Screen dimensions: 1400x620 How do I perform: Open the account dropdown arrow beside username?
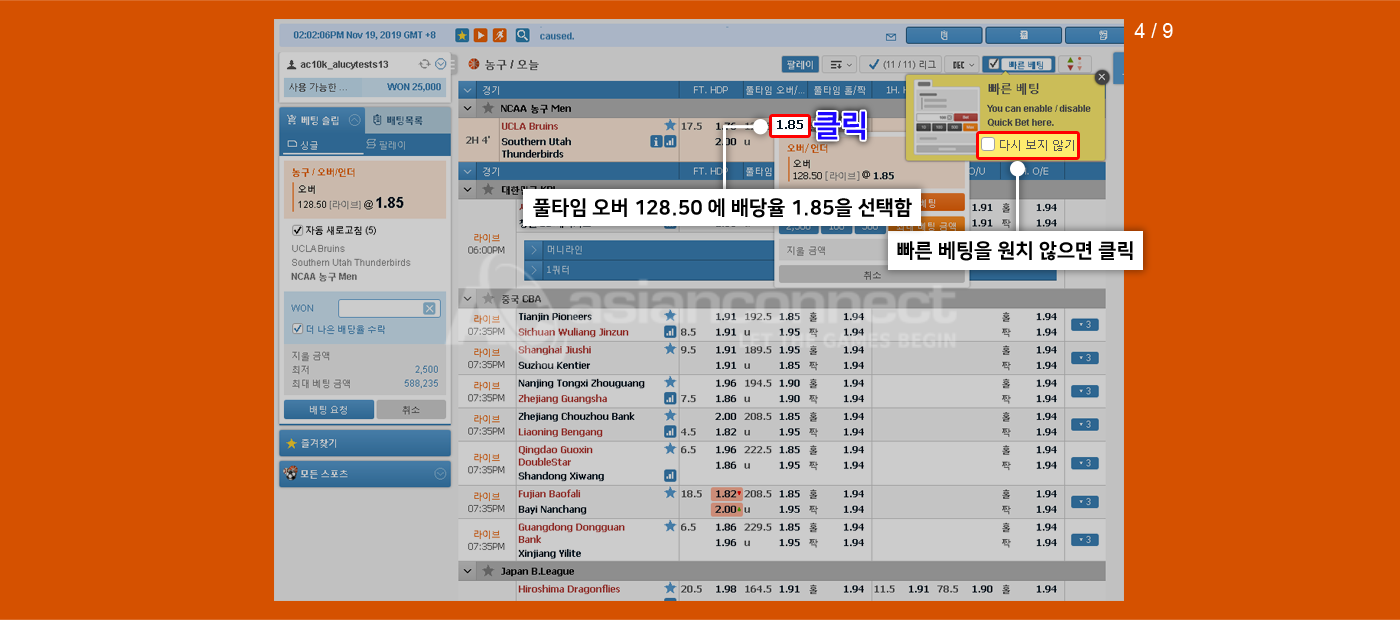tap(440, 64)
